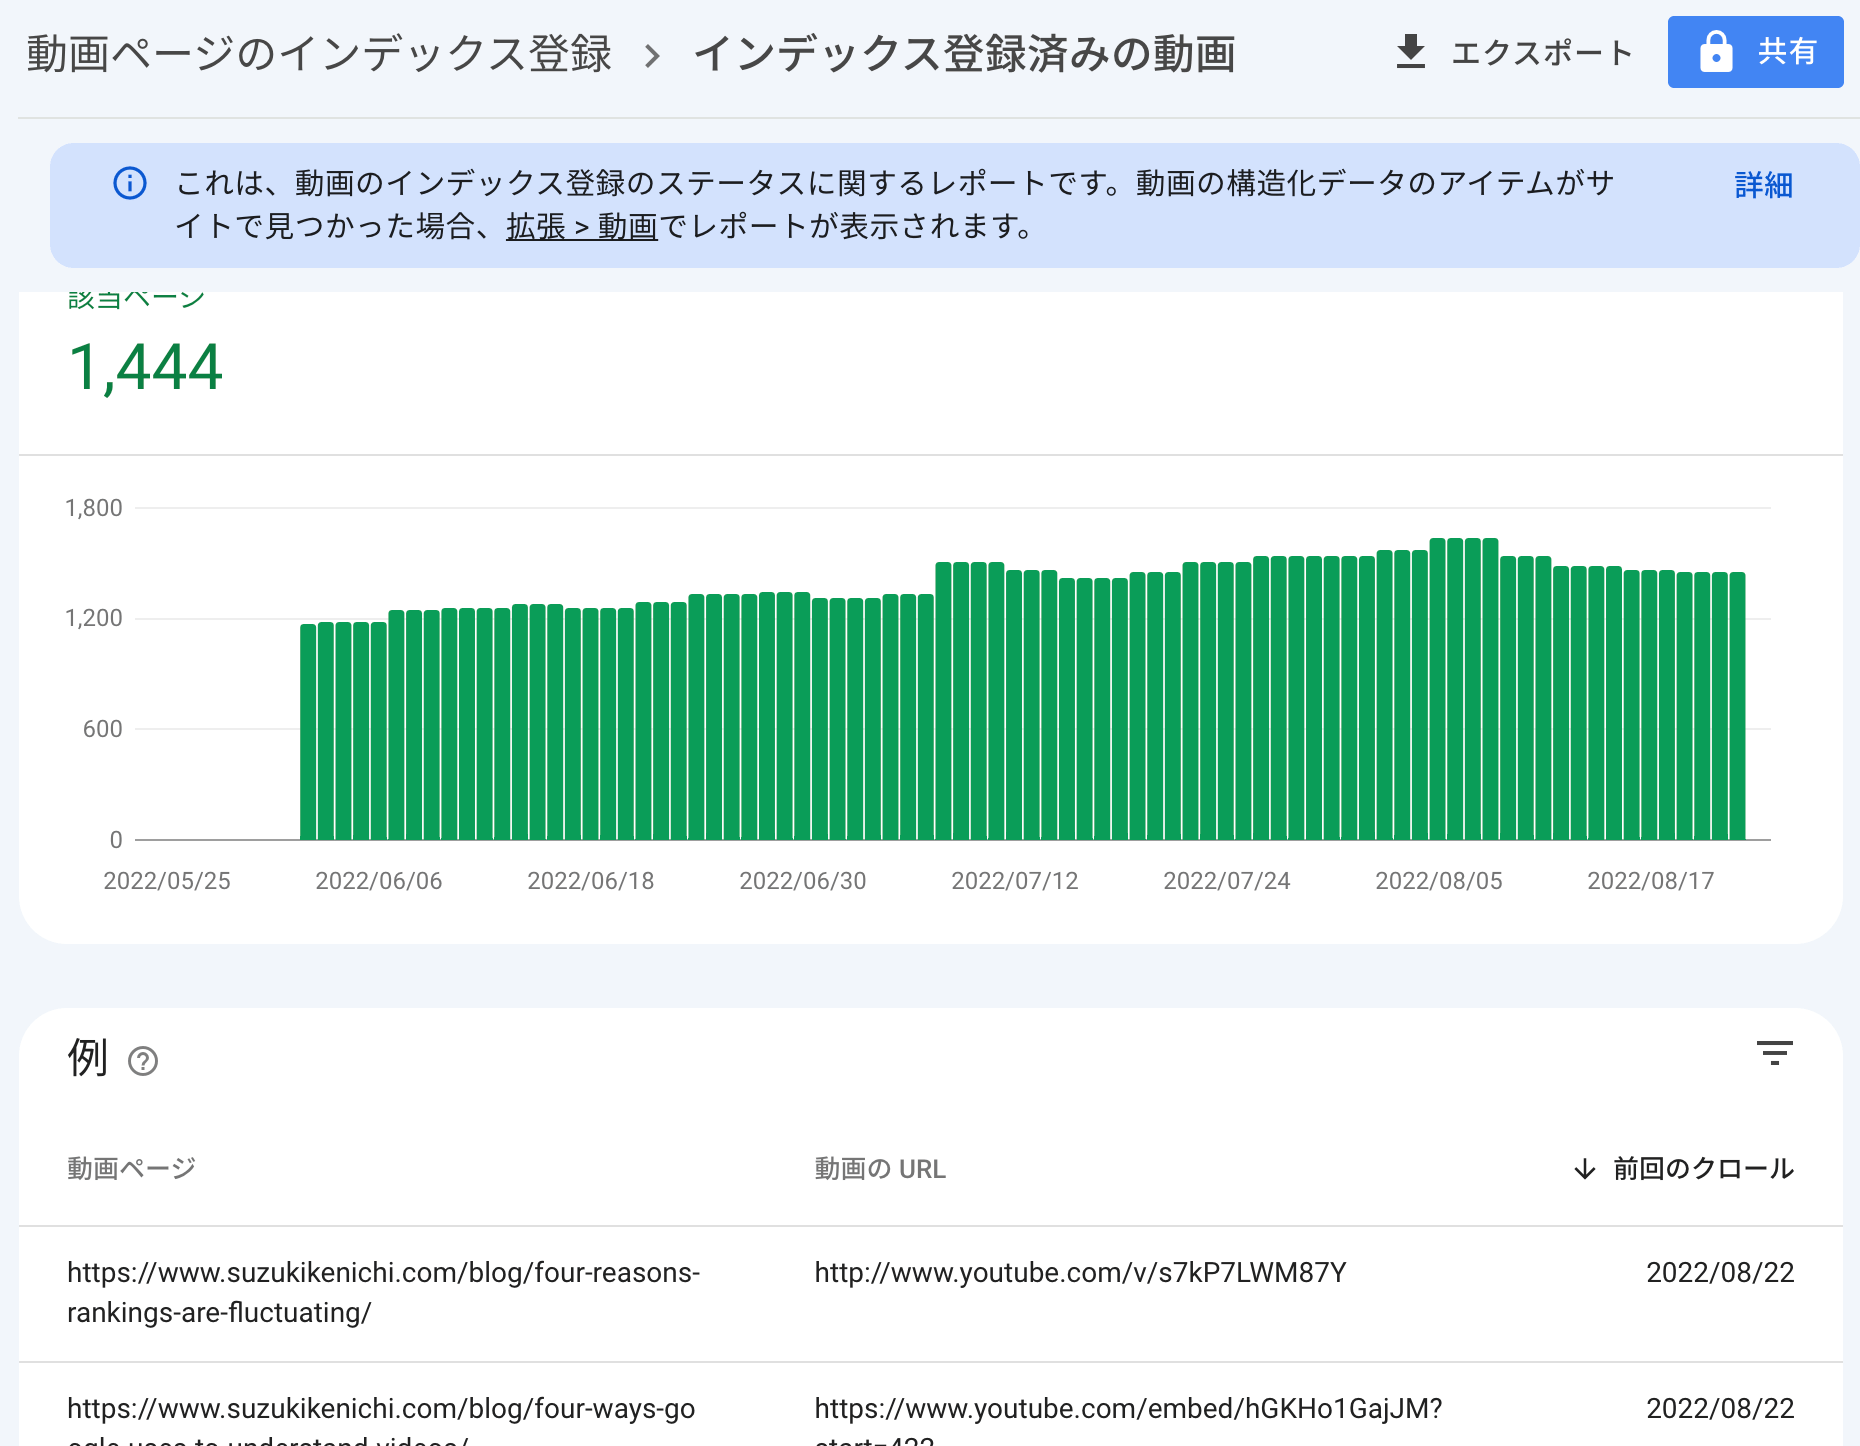Click the 2022/06/06 axis date label

pyautogui.click(x=378, y=881)
